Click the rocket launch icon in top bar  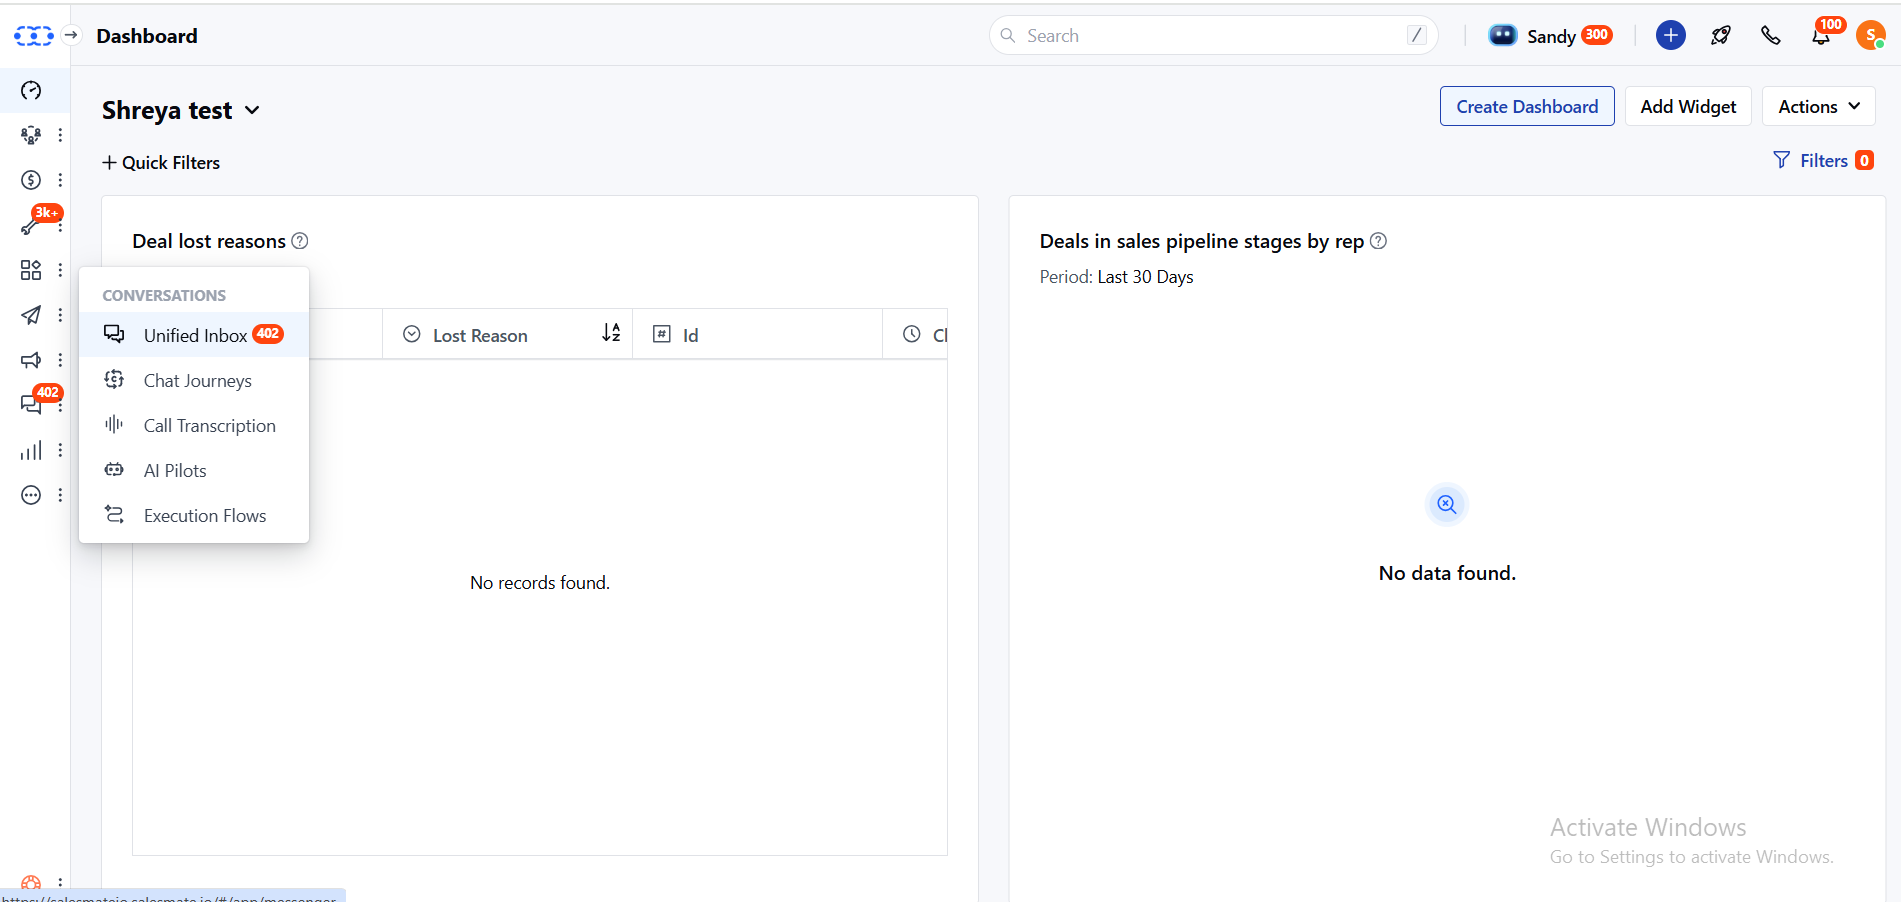[x=1721, y=35]
